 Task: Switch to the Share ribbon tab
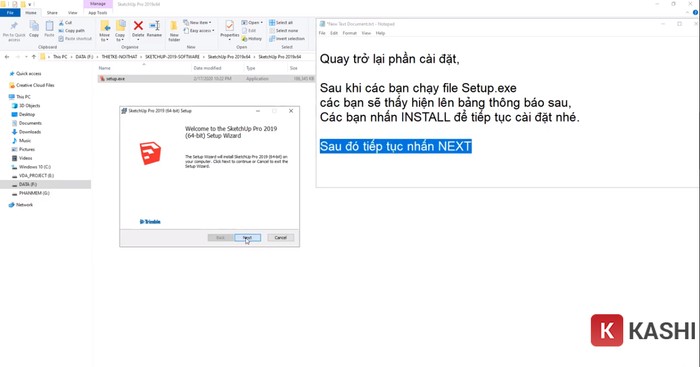(x=52, y=13)
